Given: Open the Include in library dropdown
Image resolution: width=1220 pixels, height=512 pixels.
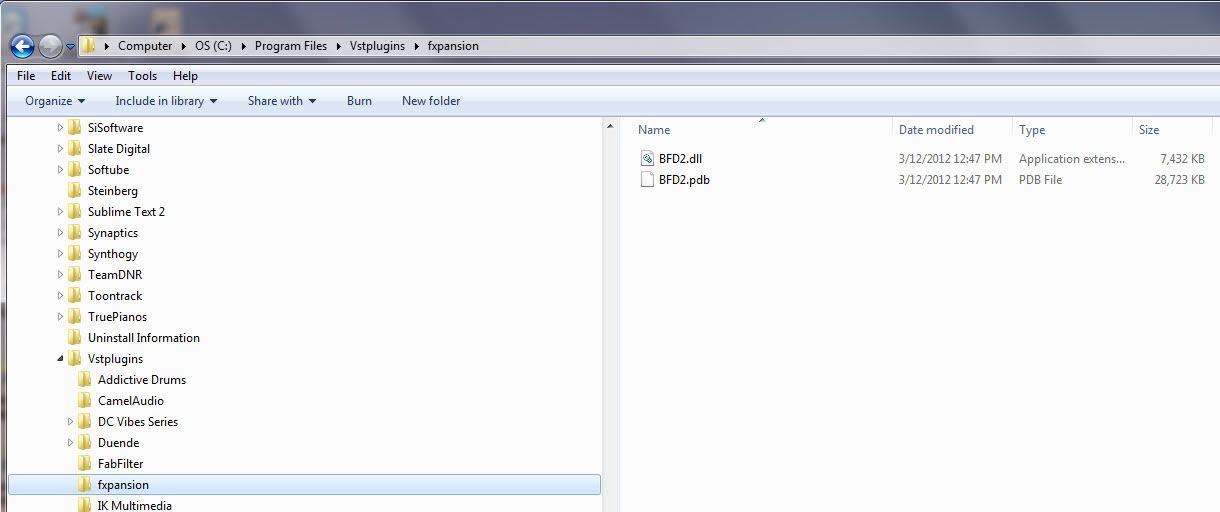Looking at the screenshot, I should (x=166, y=101).
